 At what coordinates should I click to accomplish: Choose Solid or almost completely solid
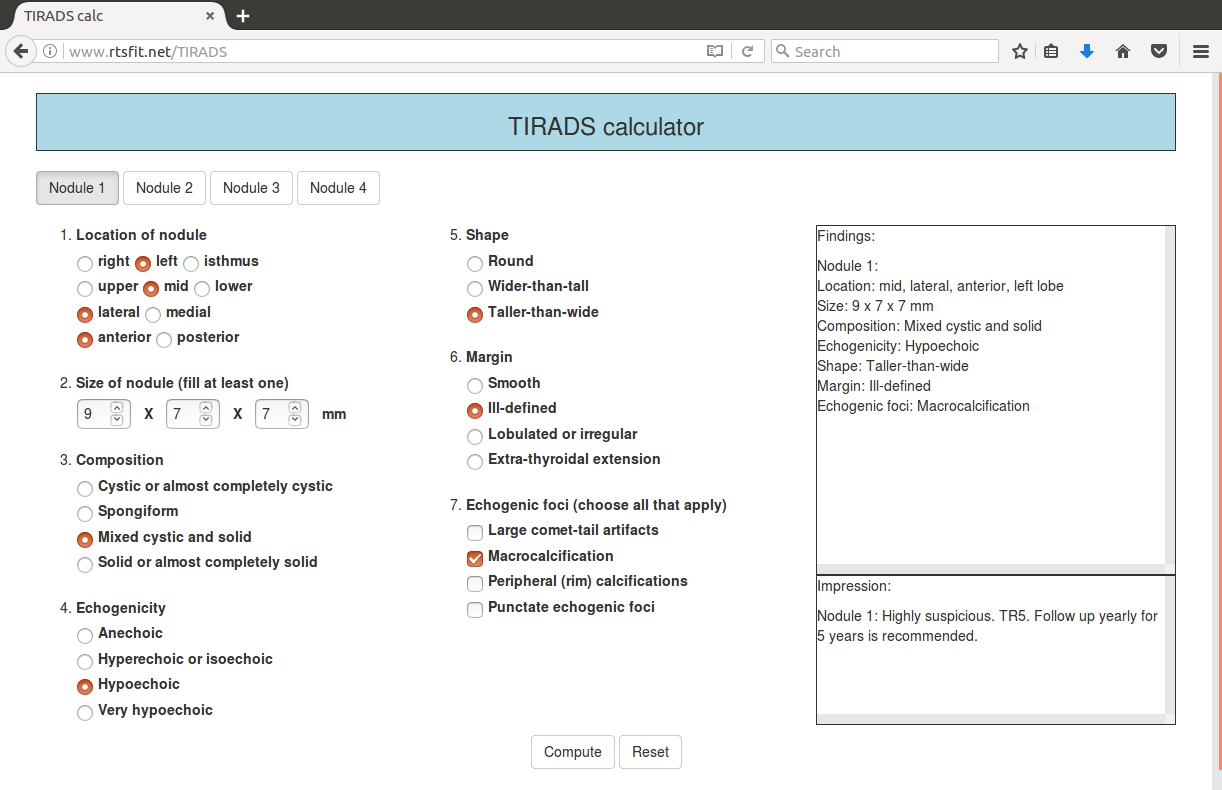click(85, 564)
